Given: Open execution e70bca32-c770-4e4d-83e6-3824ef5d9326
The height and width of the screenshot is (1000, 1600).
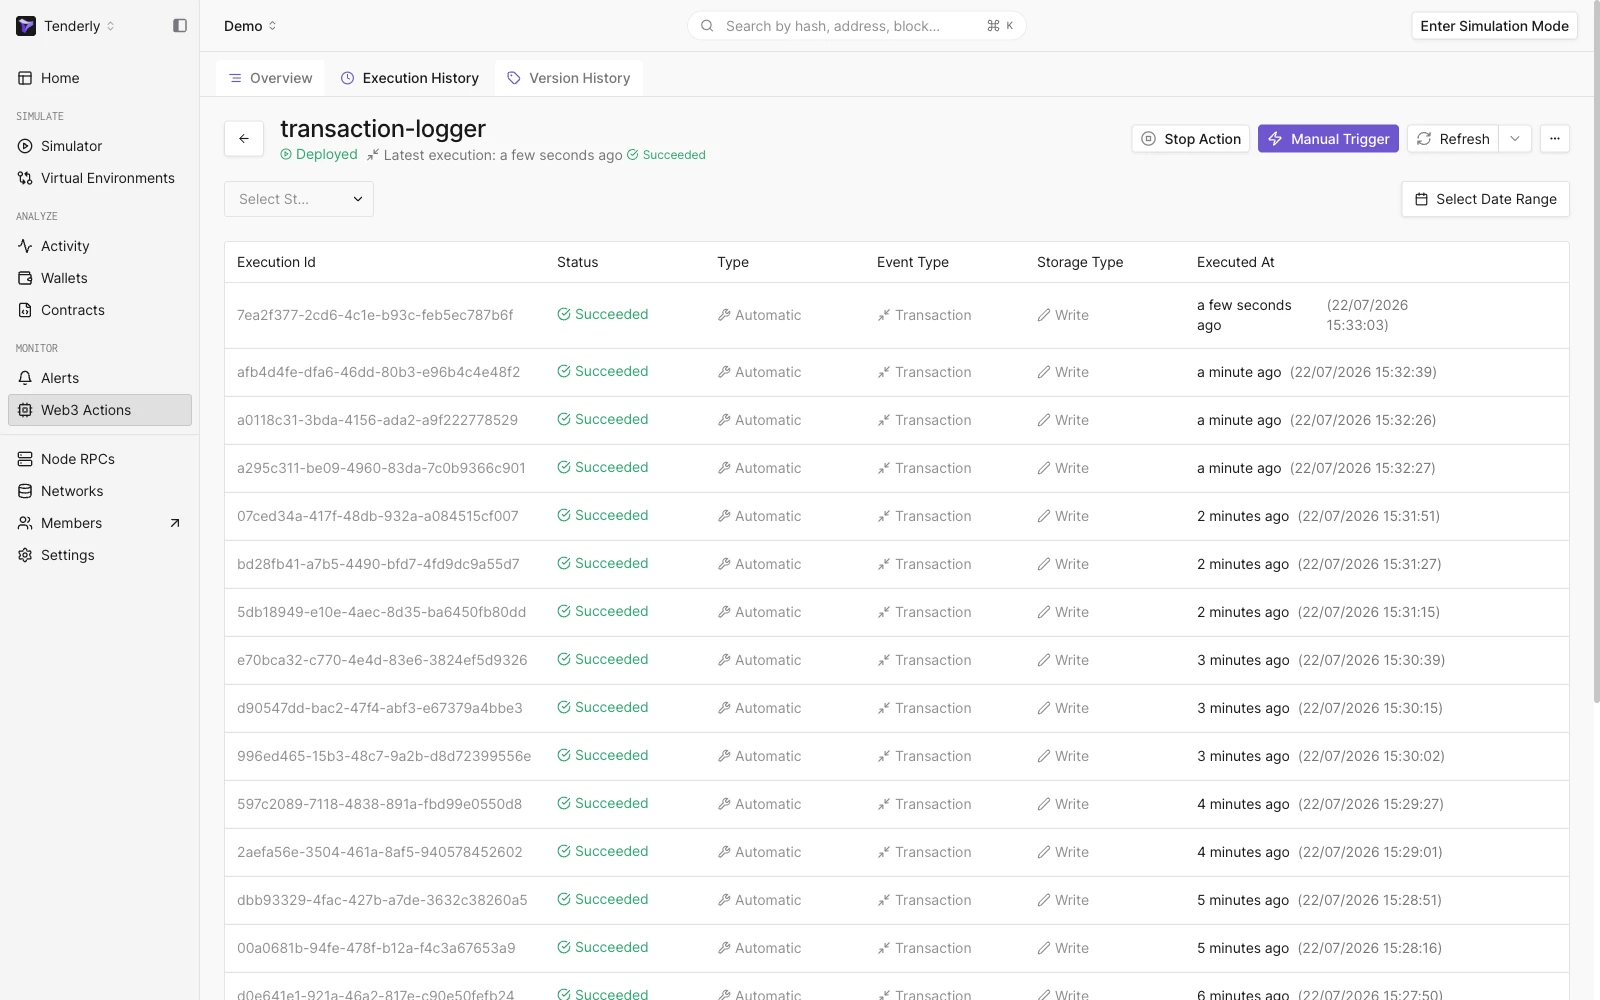Looking at the screenshot, I should (x=382, y=660).
